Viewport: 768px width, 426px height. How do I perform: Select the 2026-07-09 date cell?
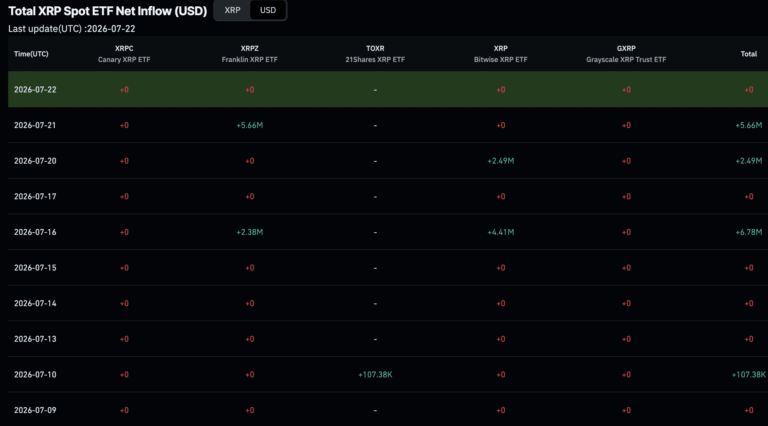(35, 410)
